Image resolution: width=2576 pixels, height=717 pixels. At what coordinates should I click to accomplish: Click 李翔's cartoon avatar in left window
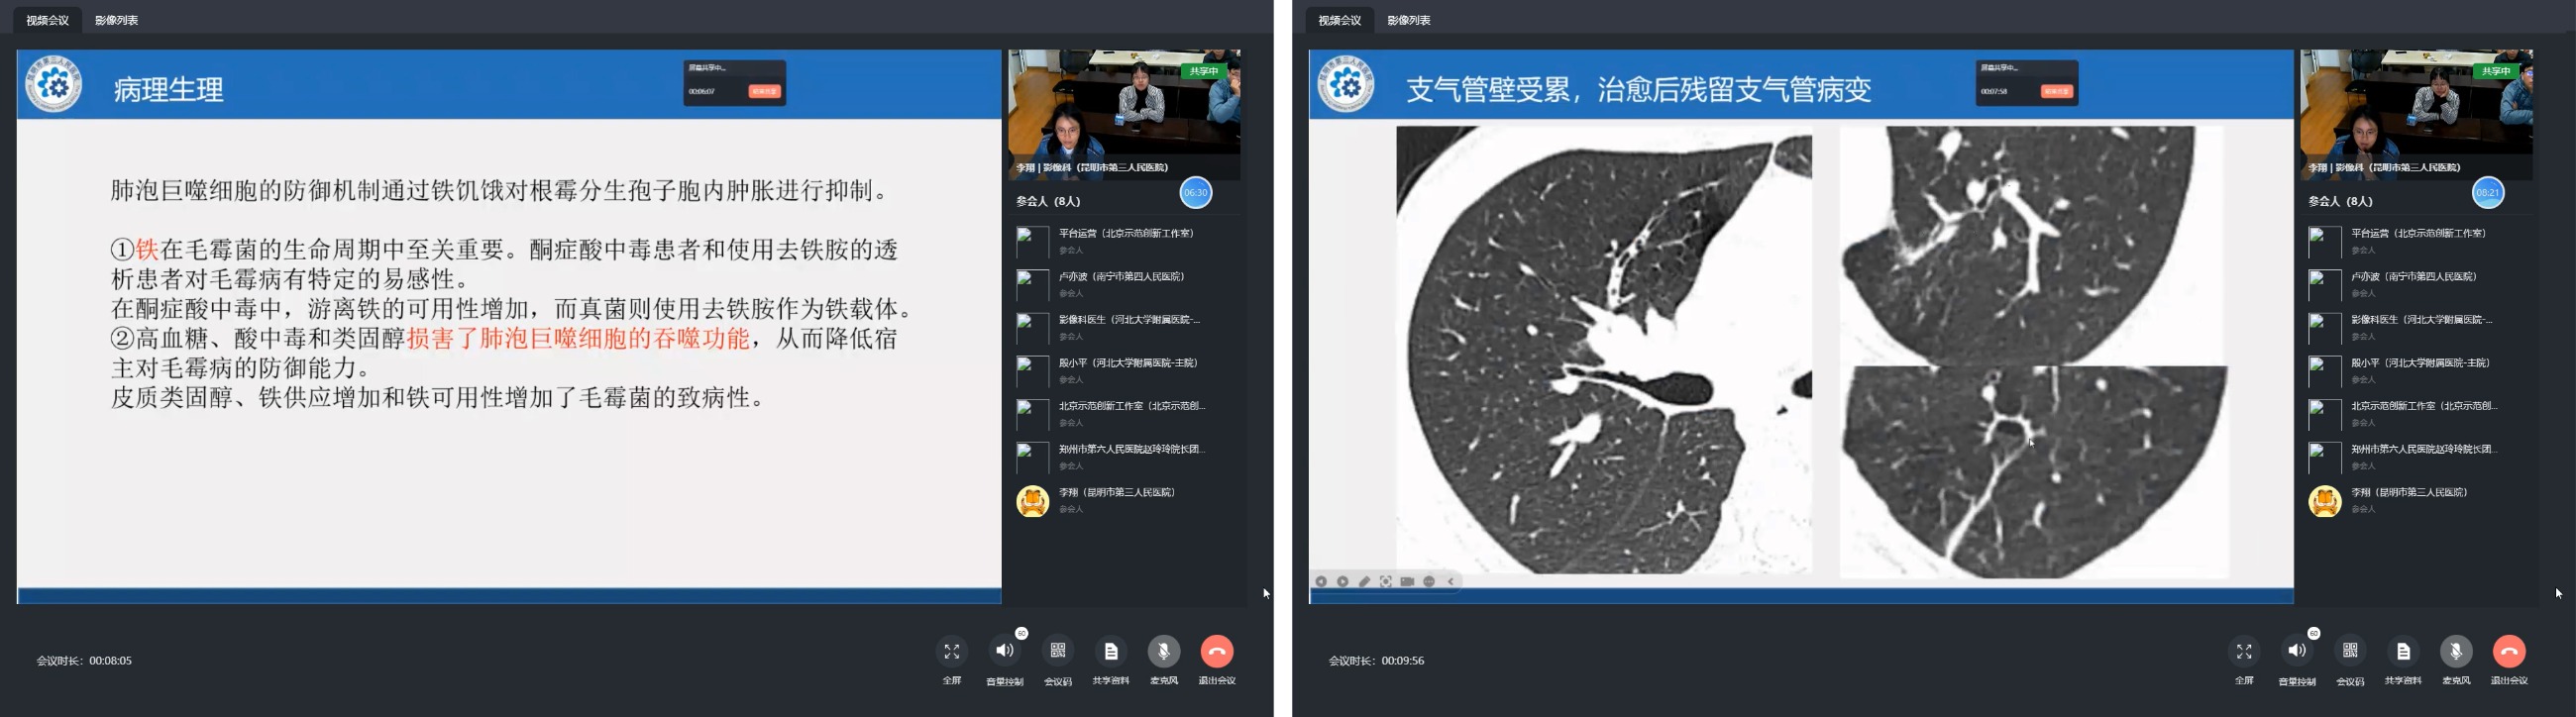[x=1032, y=501]
